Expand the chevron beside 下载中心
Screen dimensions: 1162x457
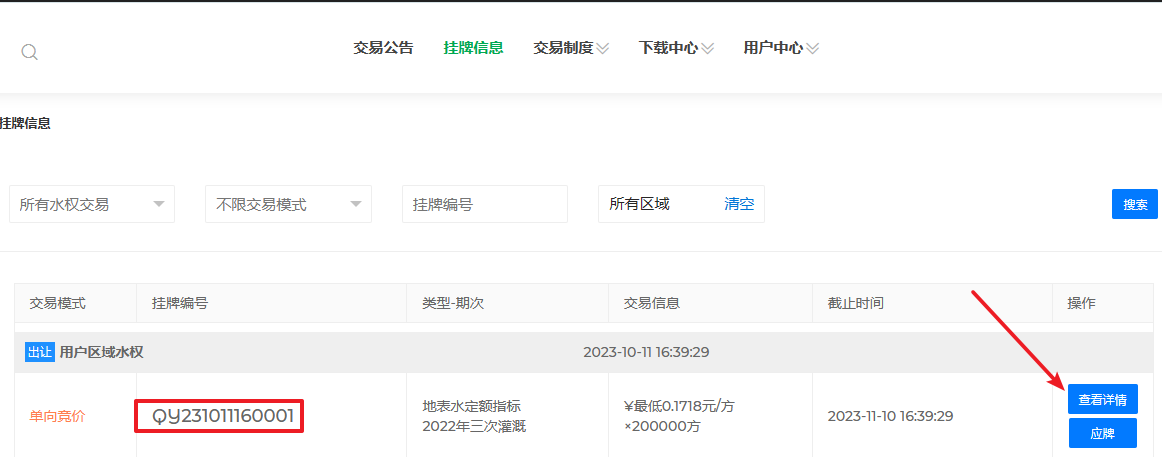(x=708, y=48)
